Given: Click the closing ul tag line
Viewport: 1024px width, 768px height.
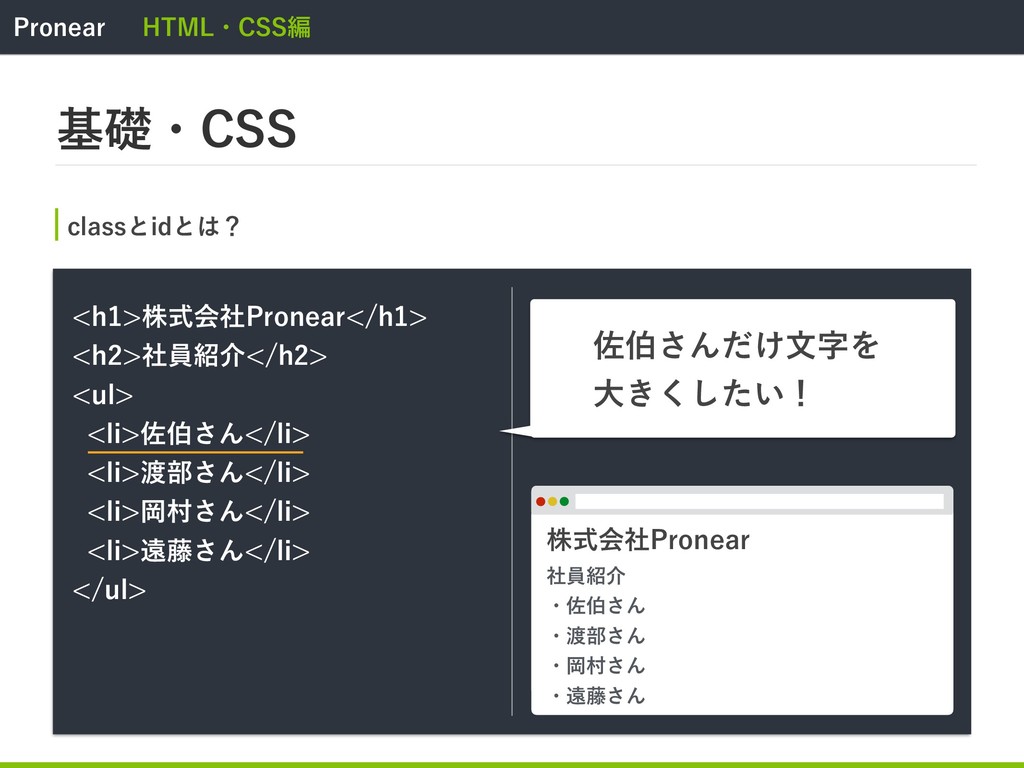Looking at the screenshot, I should [109, 590].
